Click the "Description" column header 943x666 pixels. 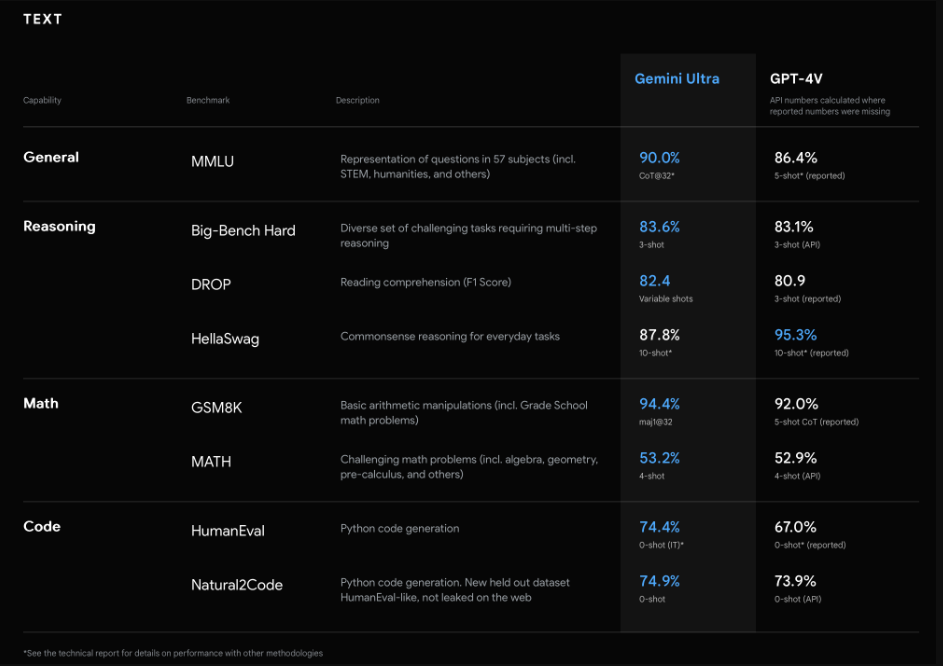pos(357,100)
